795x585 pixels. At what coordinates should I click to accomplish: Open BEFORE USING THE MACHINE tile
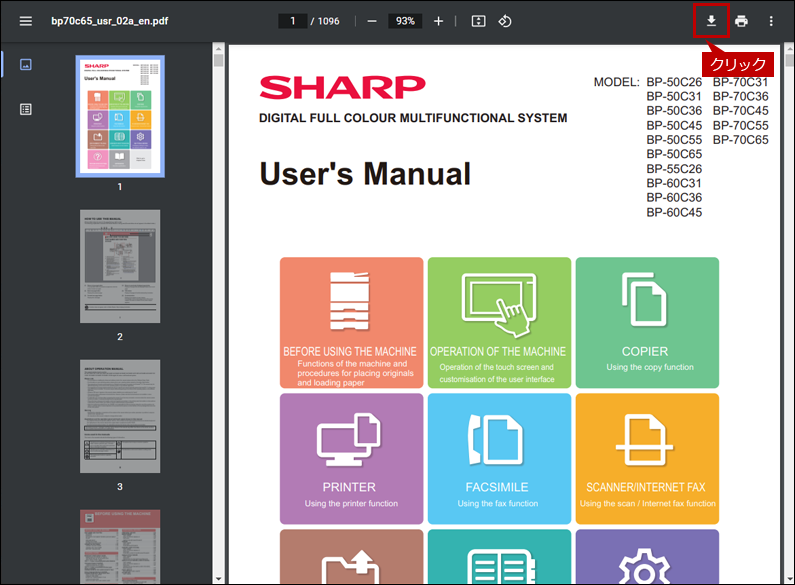click(x=351, y=322)
